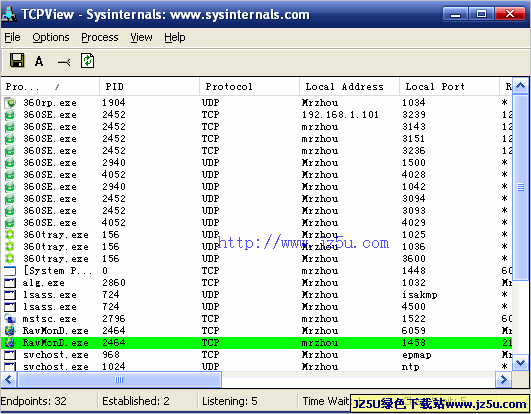Click PID 968 on svchost.exe row
531x414 pixels.
(111, 355)
